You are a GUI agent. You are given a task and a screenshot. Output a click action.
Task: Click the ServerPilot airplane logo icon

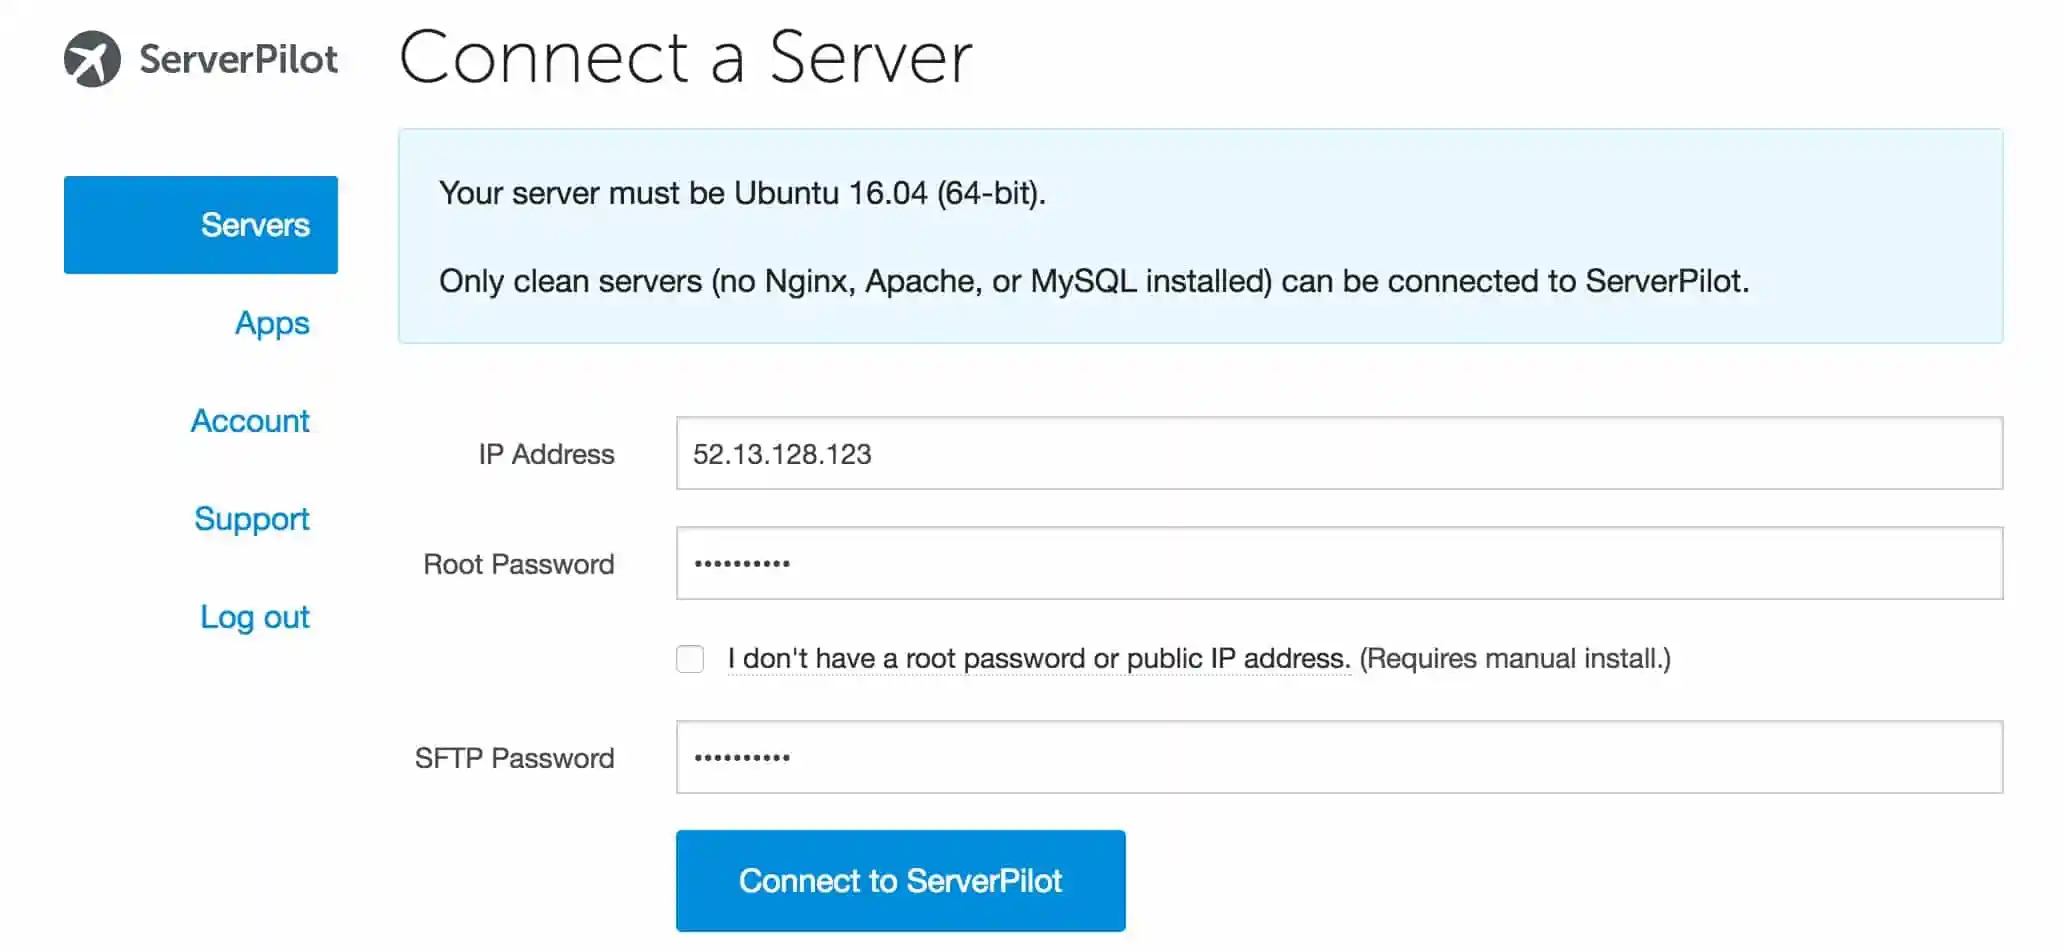pos(92,59)
